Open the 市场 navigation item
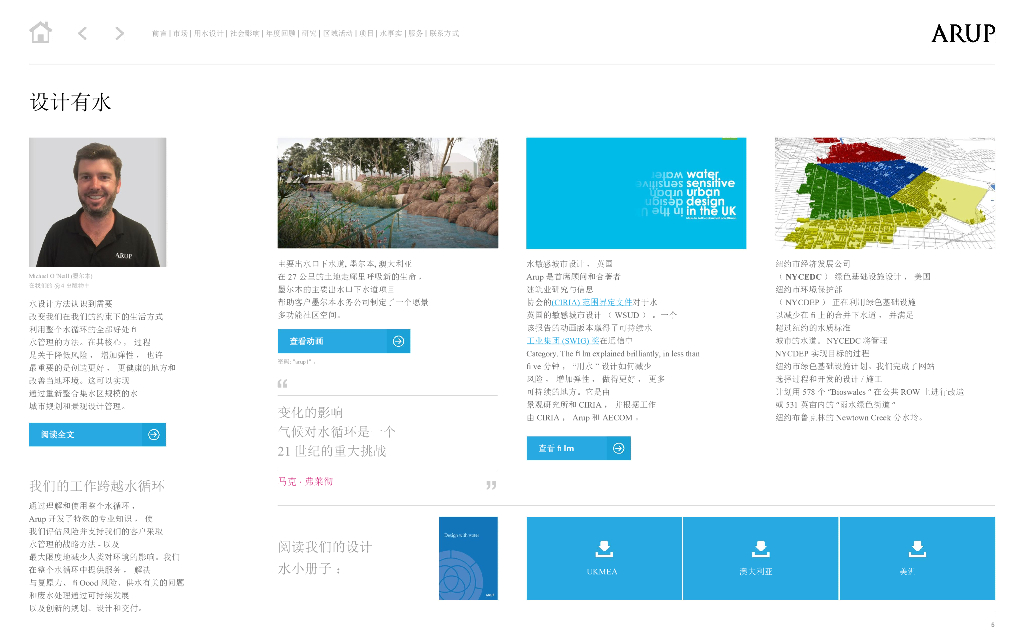 coord(180,33)
